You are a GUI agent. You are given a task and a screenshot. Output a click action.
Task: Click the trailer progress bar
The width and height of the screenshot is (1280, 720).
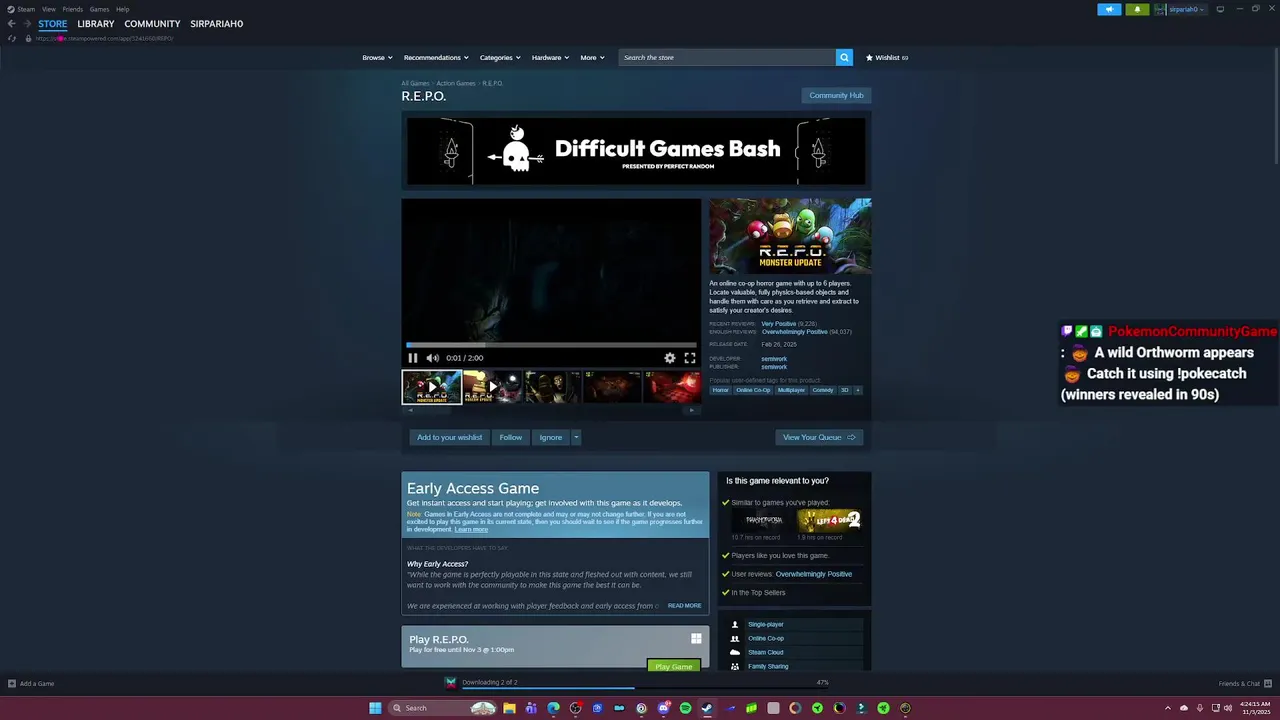551,345
